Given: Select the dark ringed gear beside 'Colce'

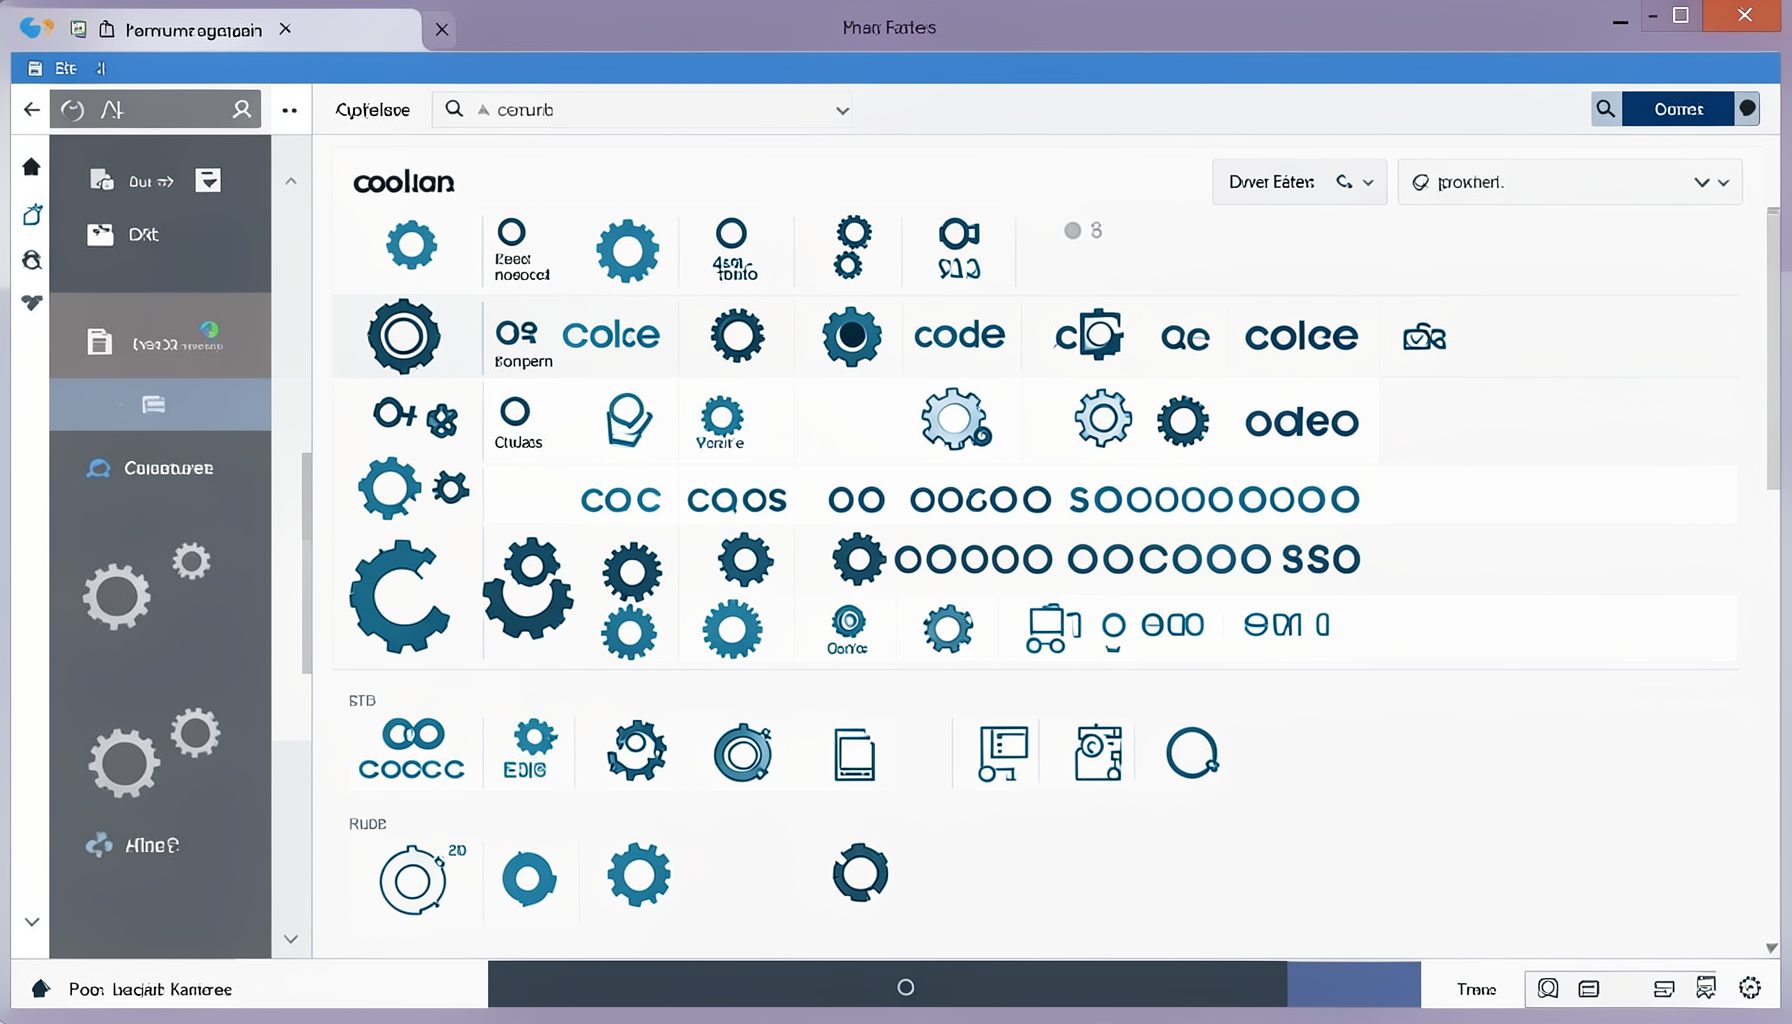Looking at the screenshot, I should coord(403,336).
